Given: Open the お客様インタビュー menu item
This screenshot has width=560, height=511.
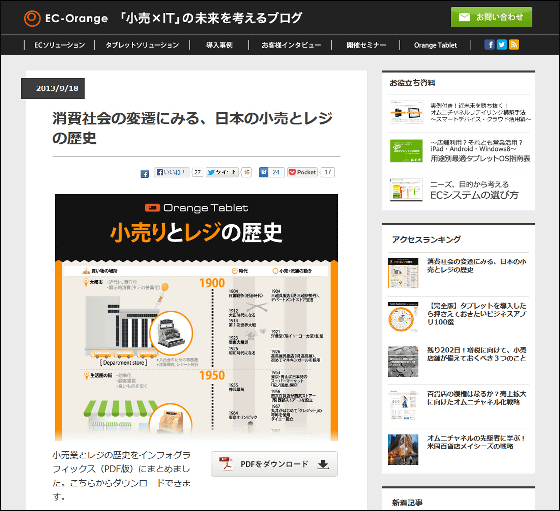Looking at the screenshot, I should point(291,45).
